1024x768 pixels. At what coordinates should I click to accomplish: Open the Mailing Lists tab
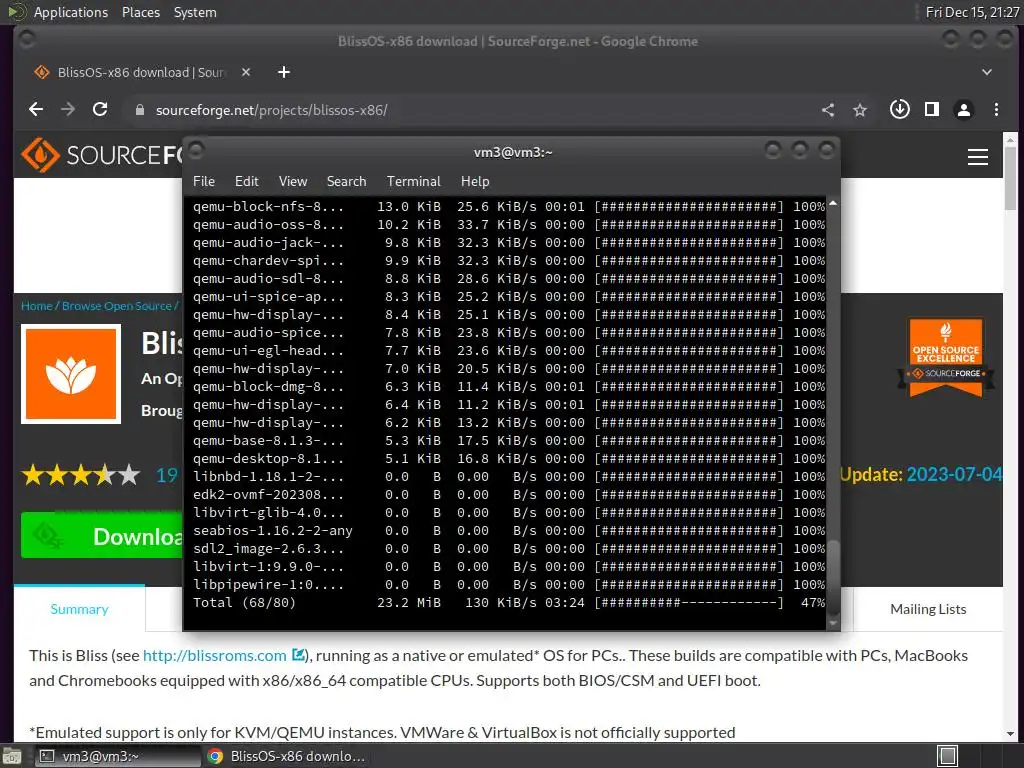928,609
